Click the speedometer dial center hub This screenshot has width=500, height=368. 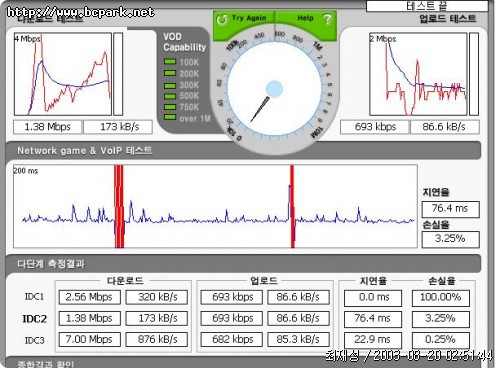click(x=274, y=89)
